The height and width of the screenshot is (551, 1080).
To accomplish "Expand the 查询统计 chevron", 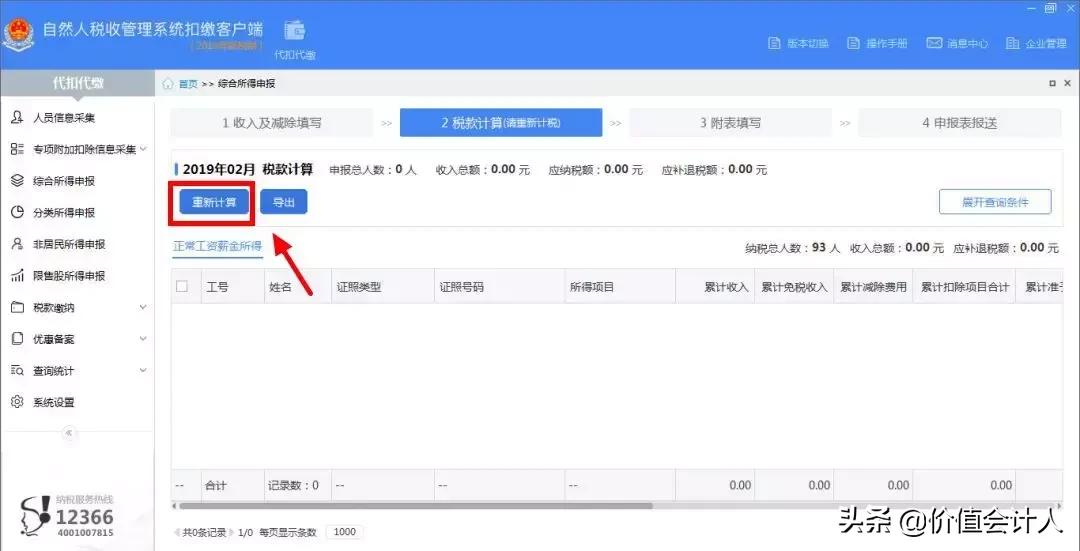I will click(x=143, y=371).
